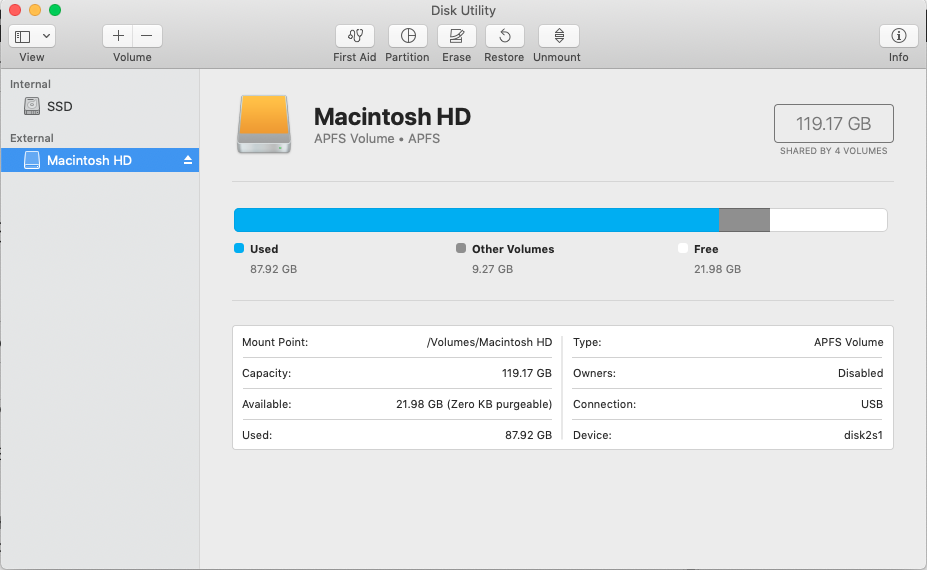The image size is (927, 570).
Task: Click the /Volumes/Macintosh HD mount point
Action: (x=489, y=342)
